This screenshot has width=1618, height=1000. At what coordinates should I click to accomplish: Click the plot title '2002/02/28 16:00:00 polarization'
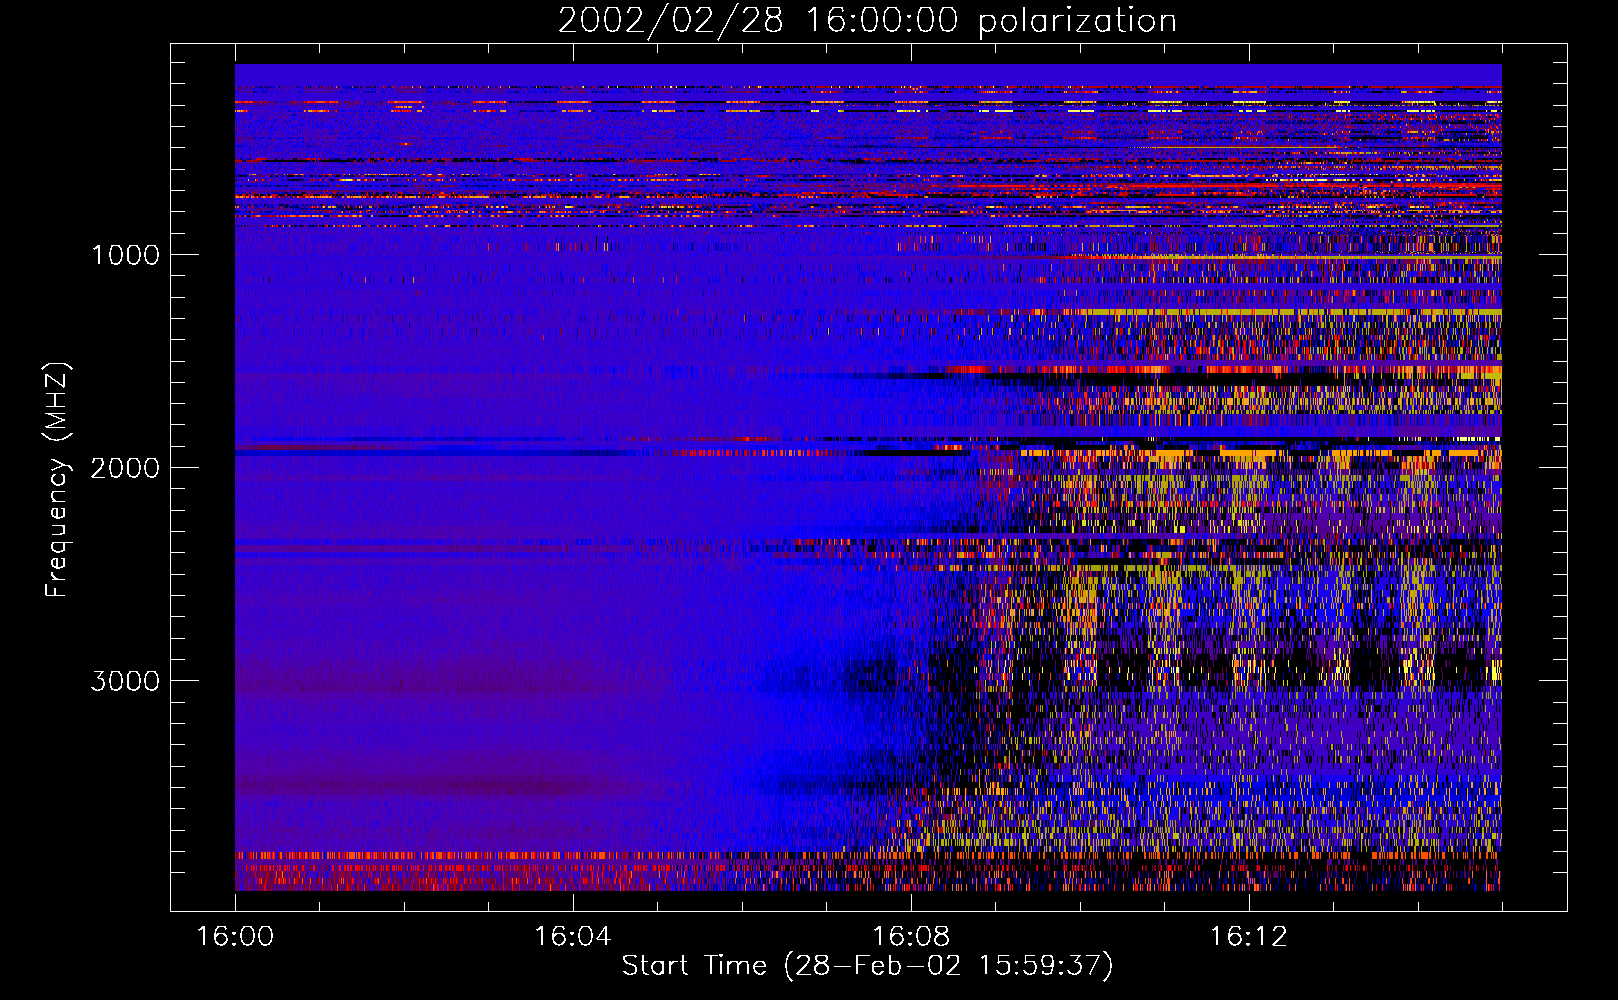pyautogui.click(x=867, y=21)
